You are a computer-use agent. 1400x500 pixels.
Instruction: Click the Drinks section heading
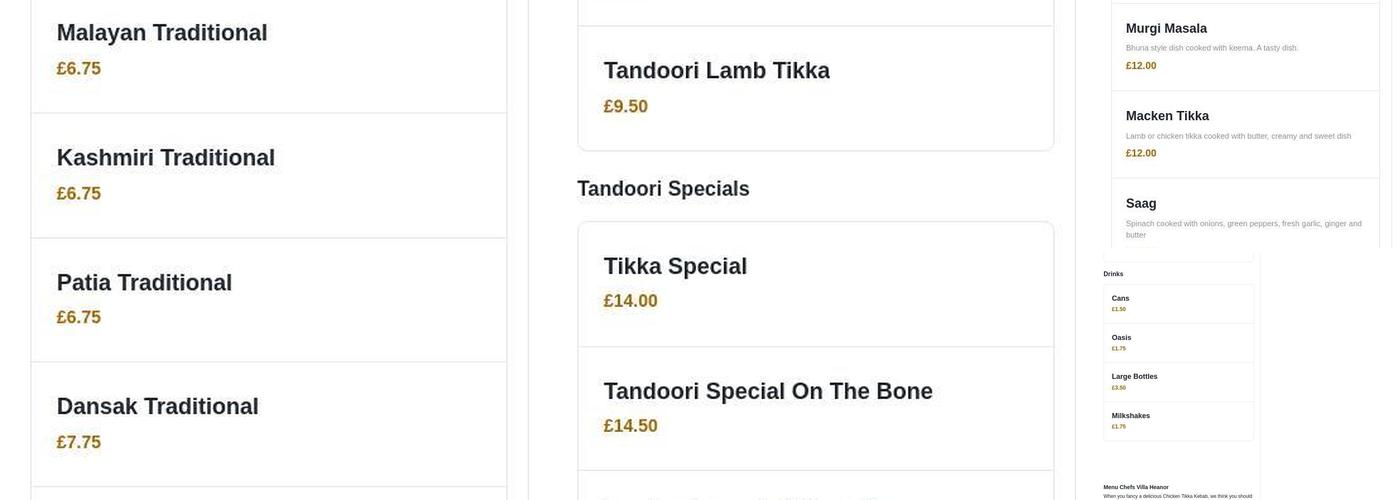point(1113,274)
